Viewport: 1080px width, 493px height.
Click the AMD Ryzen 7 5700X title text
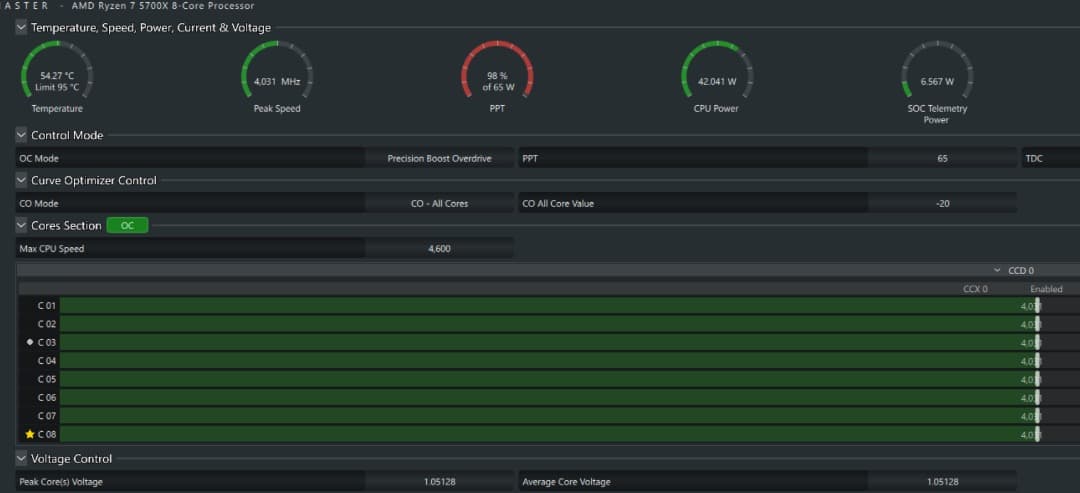click(x=163, y=6)
